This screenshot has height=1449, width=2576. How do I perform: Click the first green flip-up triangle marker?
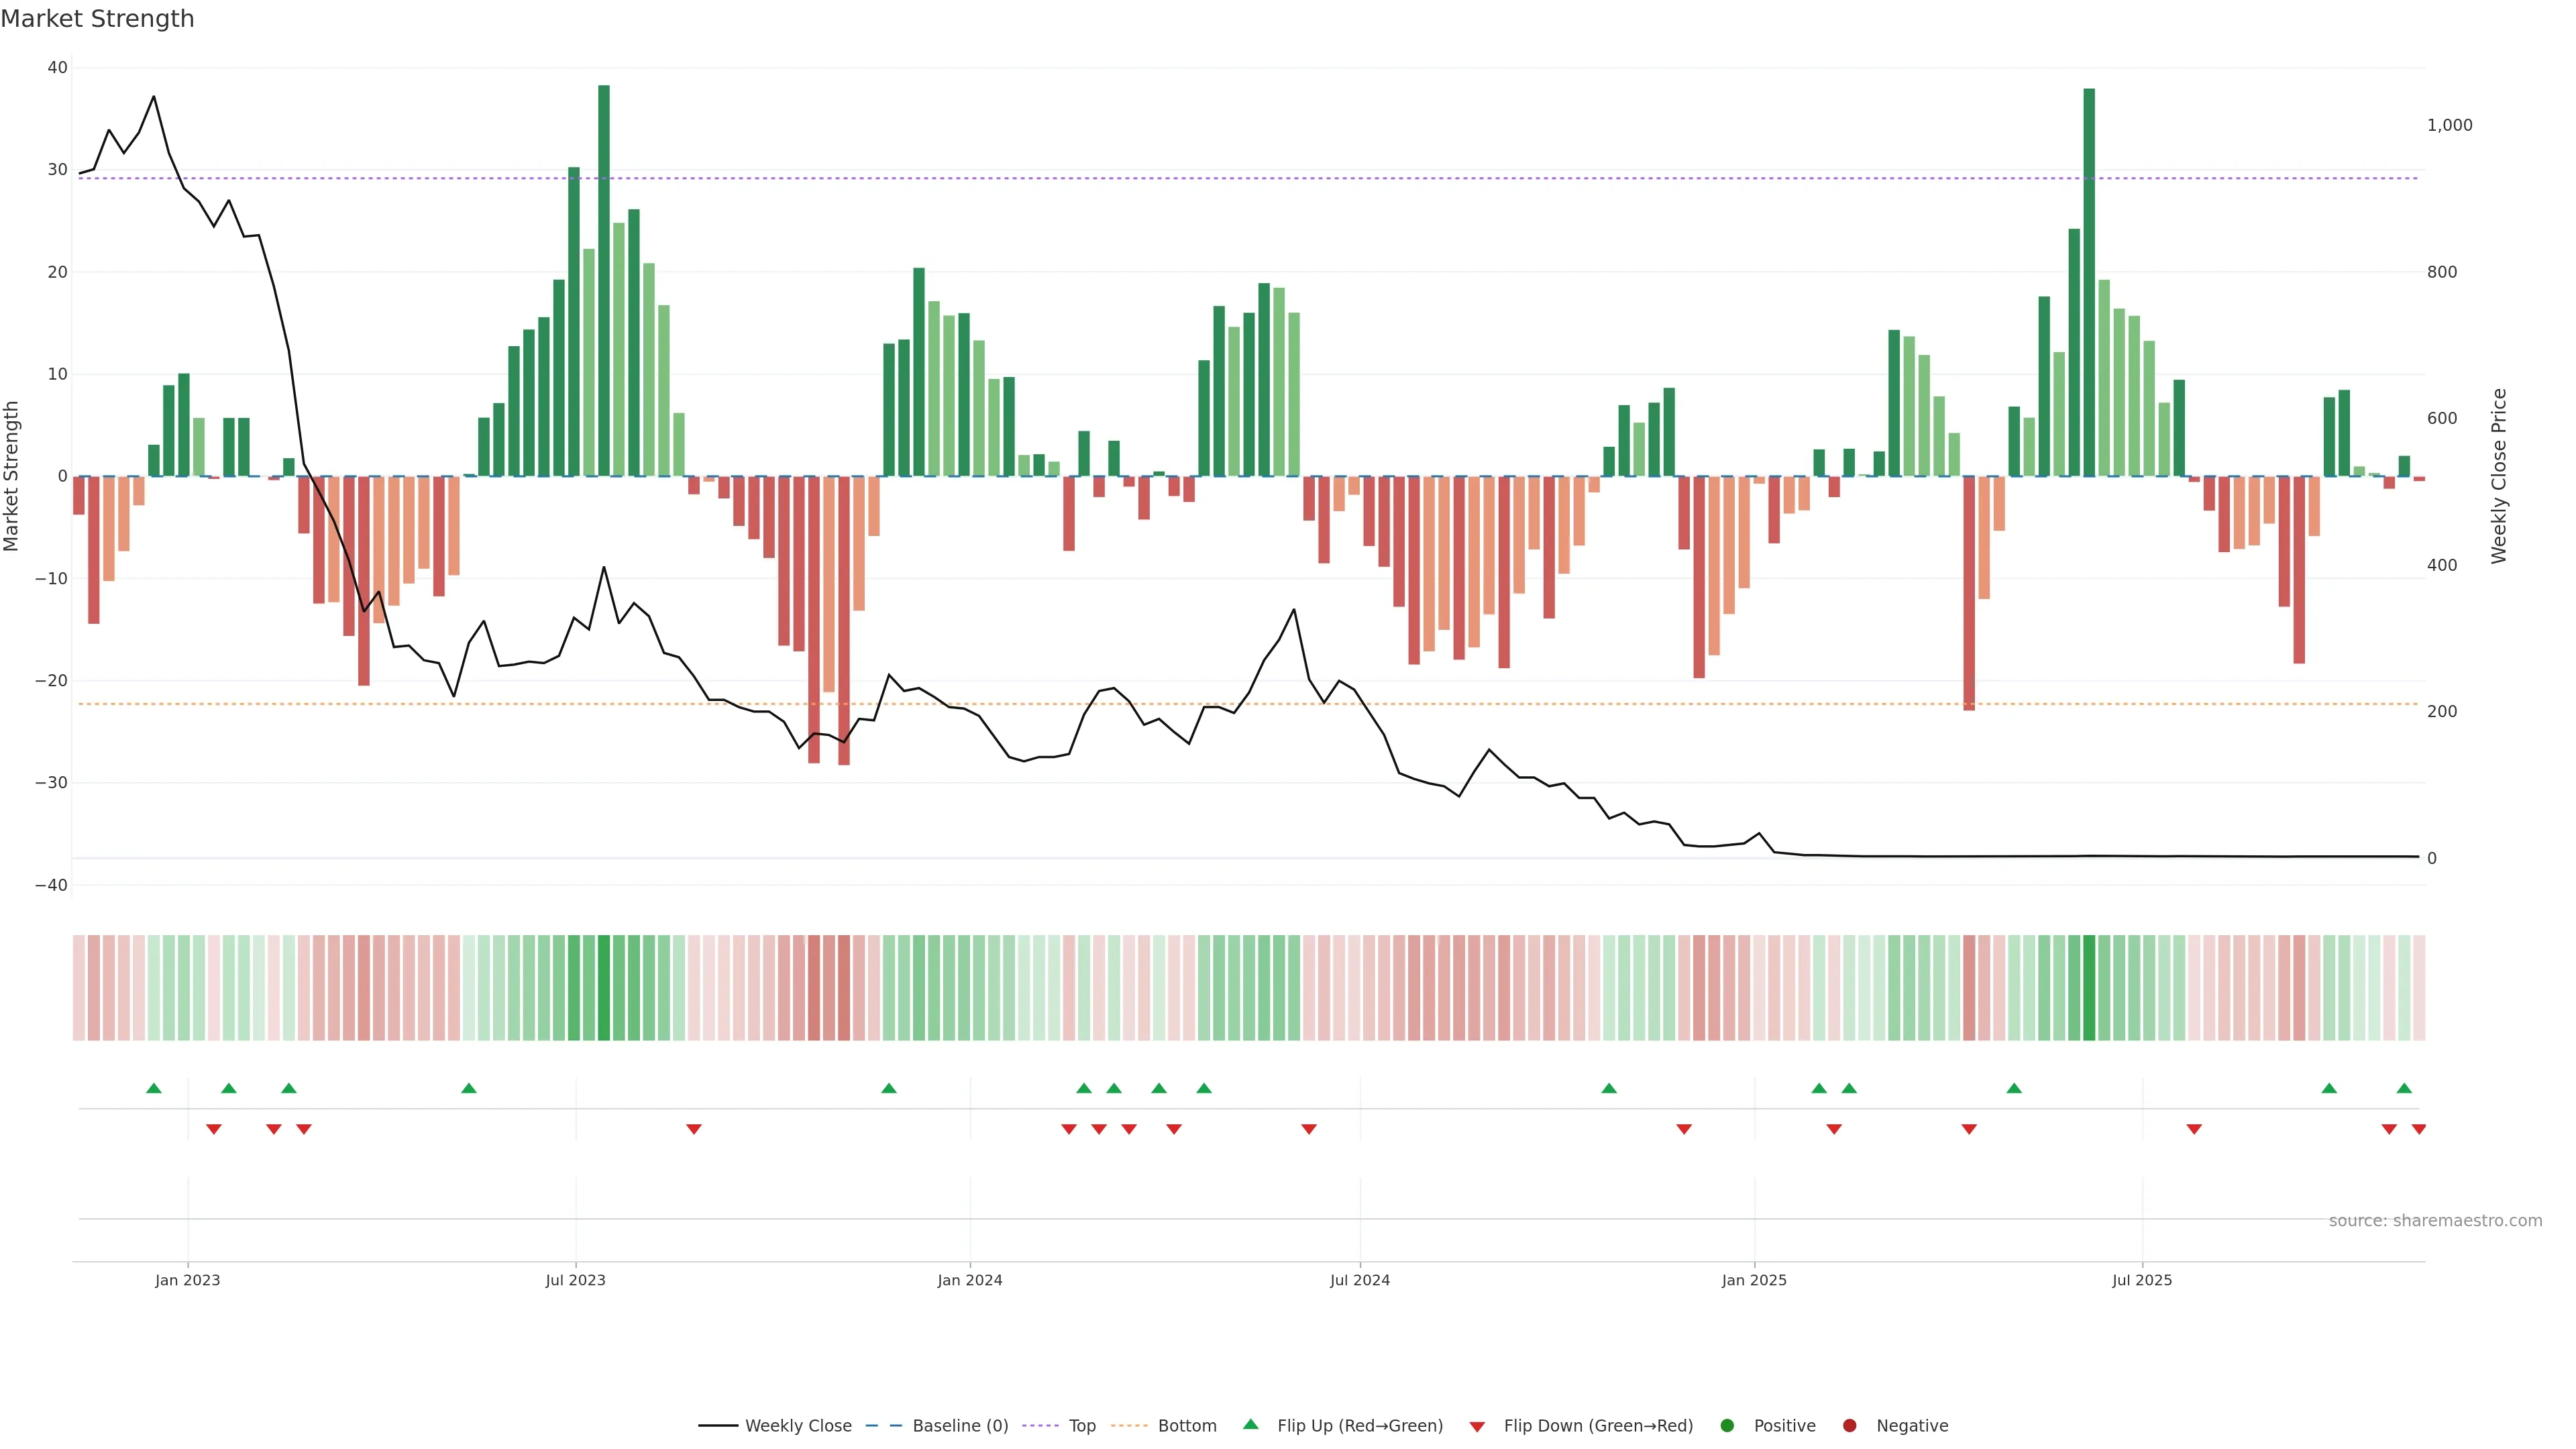pos(154,1088)
